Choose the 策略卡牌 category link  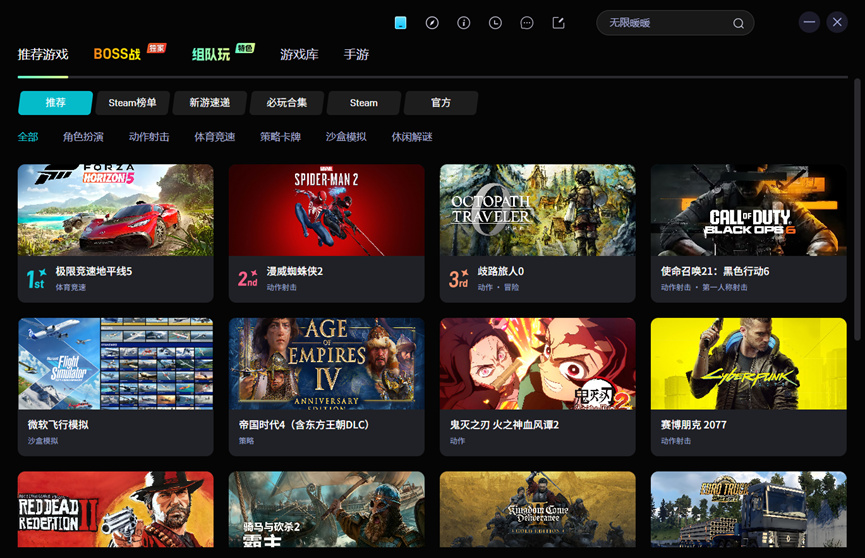280,137
